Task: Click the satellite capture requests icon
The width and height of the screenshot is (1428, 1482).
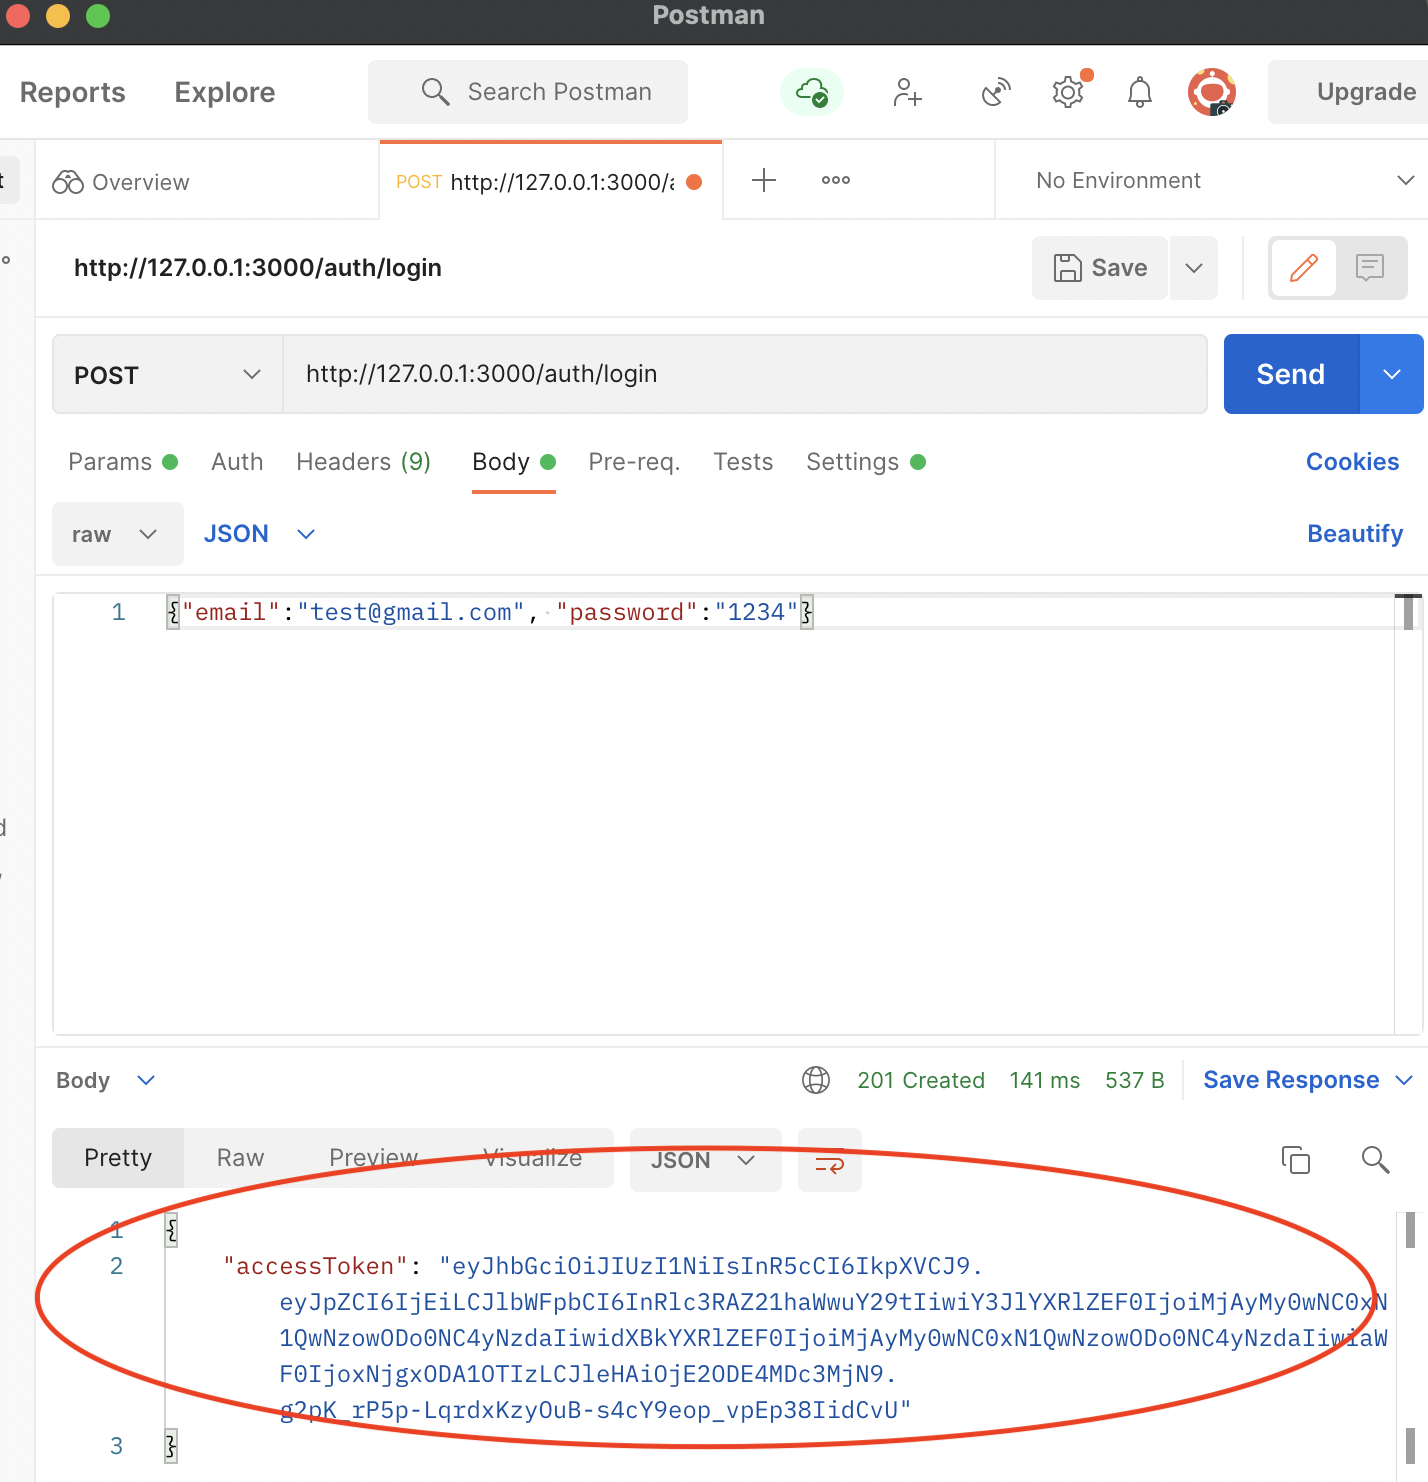Action: click(996, 93)
